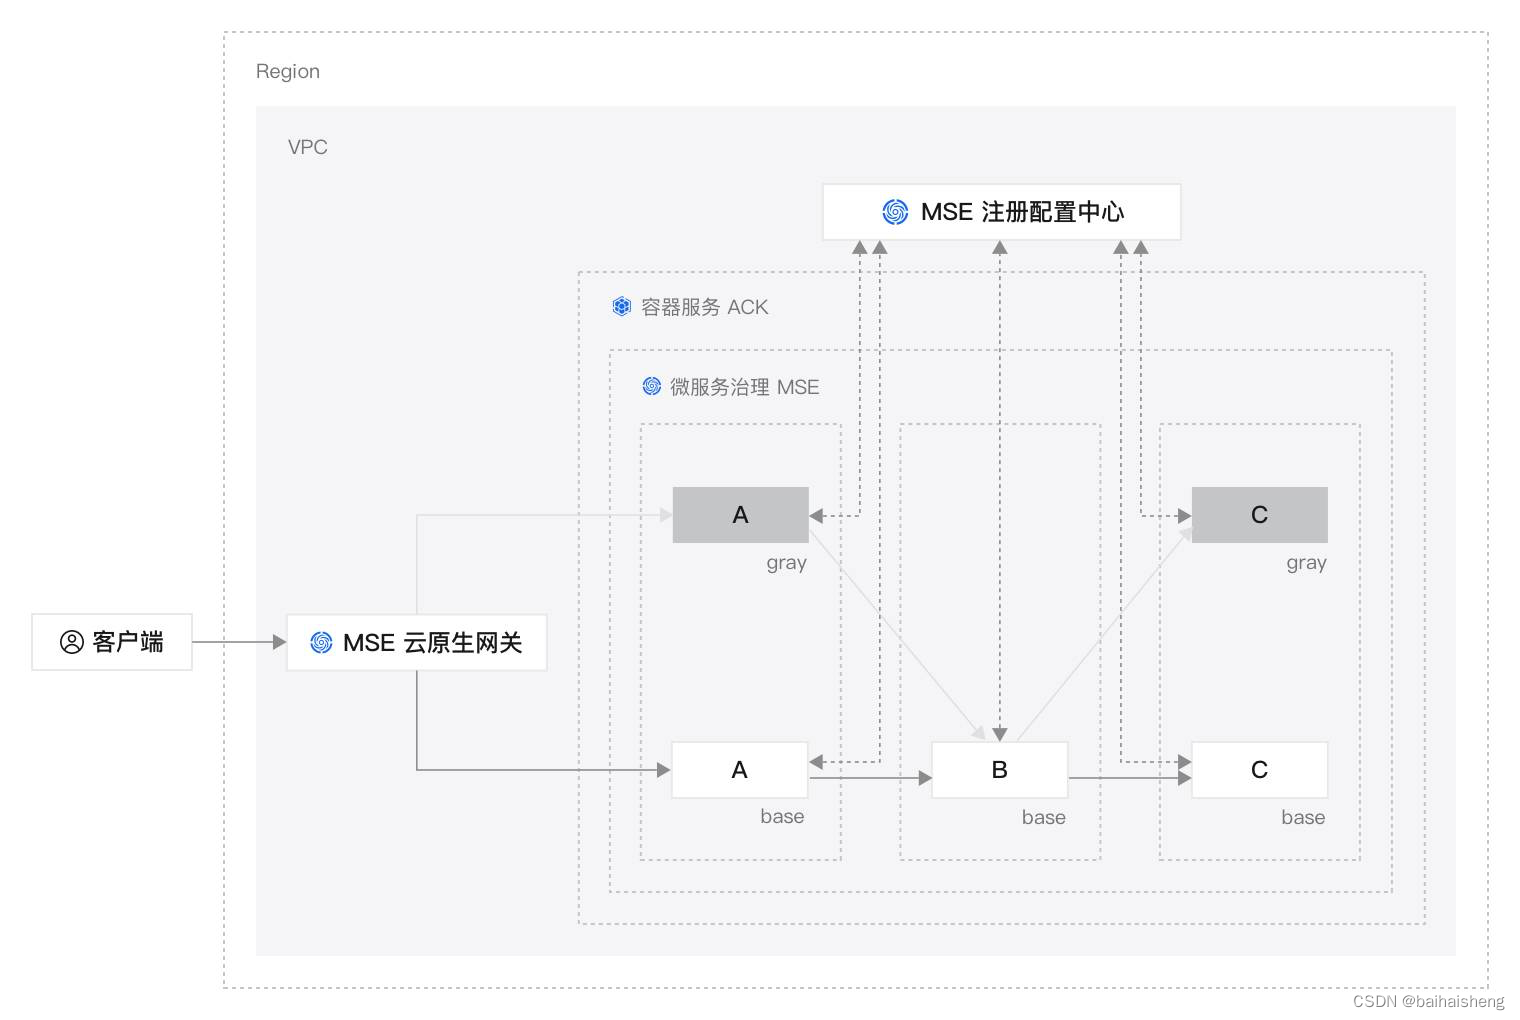The height and width of the screenshot is (1020, 1520).
Task: Click the gray service C node
Action: coord(1259,515)
